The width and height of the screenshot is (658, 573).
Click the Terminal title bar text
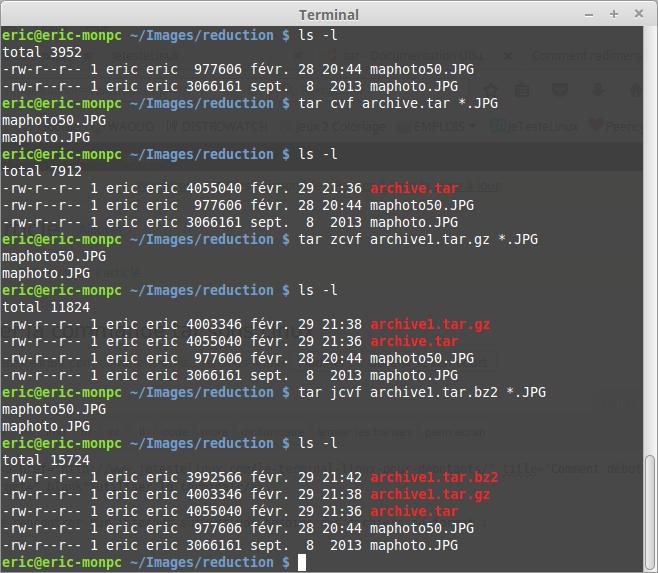328,14
